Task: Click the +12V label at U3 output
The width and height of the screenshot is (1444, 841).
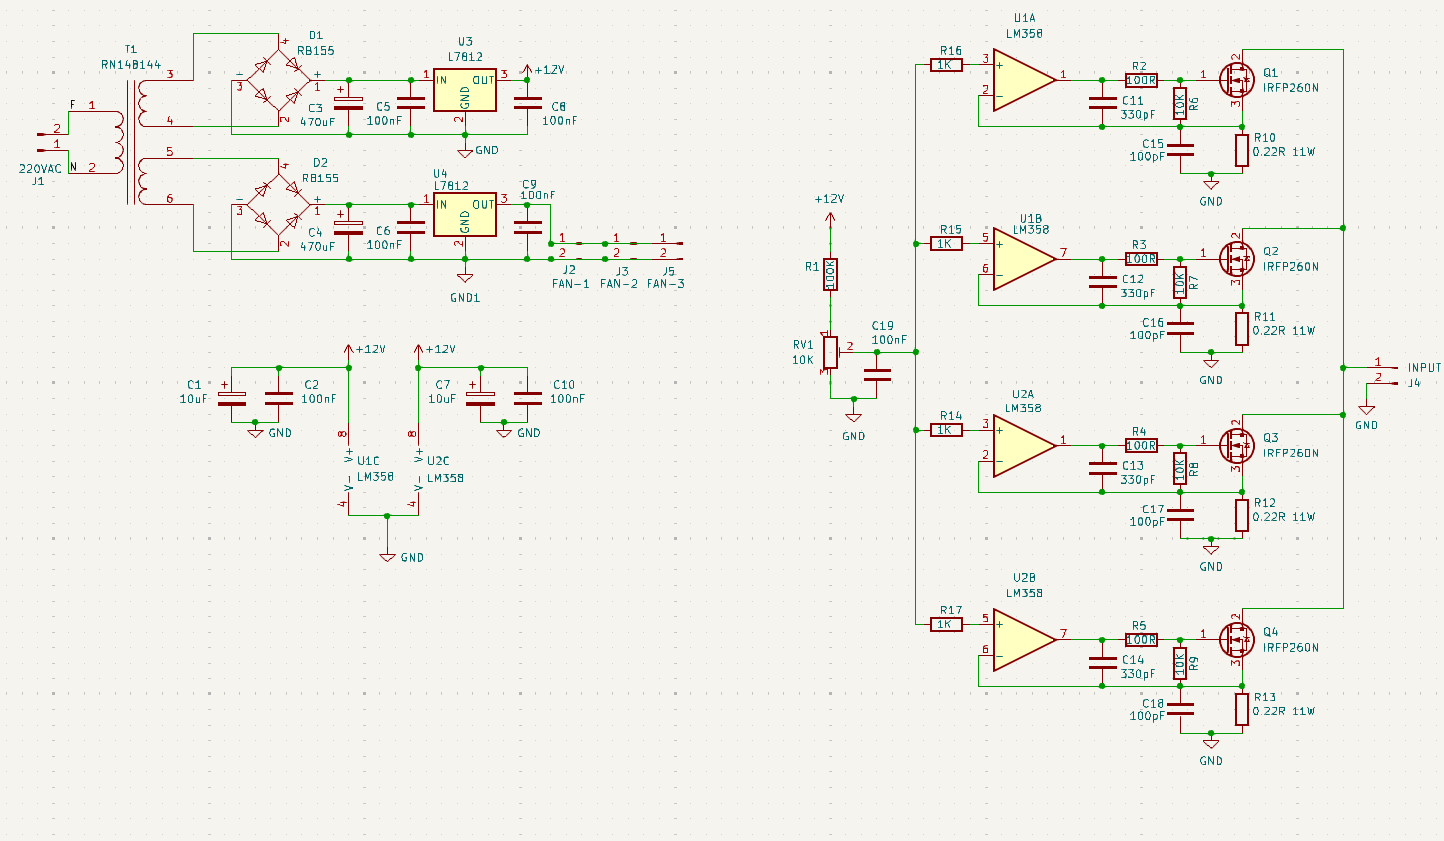Action: (549, 70)
